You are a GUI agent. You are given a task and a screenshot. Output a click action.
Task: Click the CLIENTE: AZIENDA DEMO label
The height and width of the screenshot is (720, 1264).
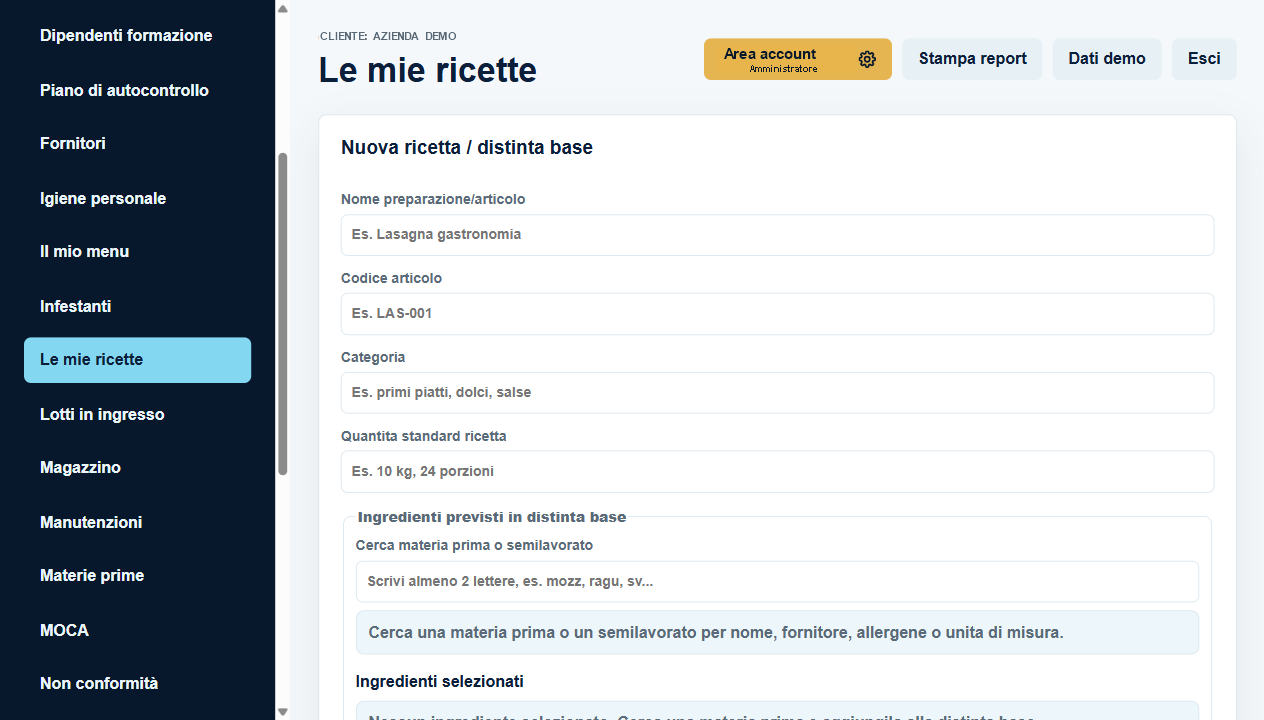point(388,36)
